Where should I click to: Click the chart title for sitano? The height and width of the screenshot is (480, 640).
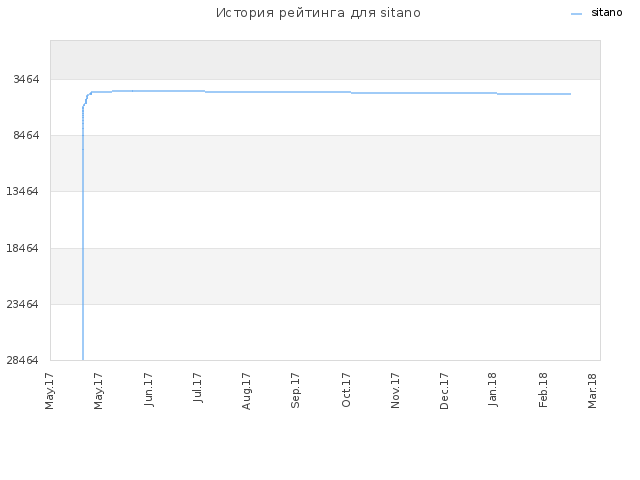pyautogui.click(x=318, y=13)
